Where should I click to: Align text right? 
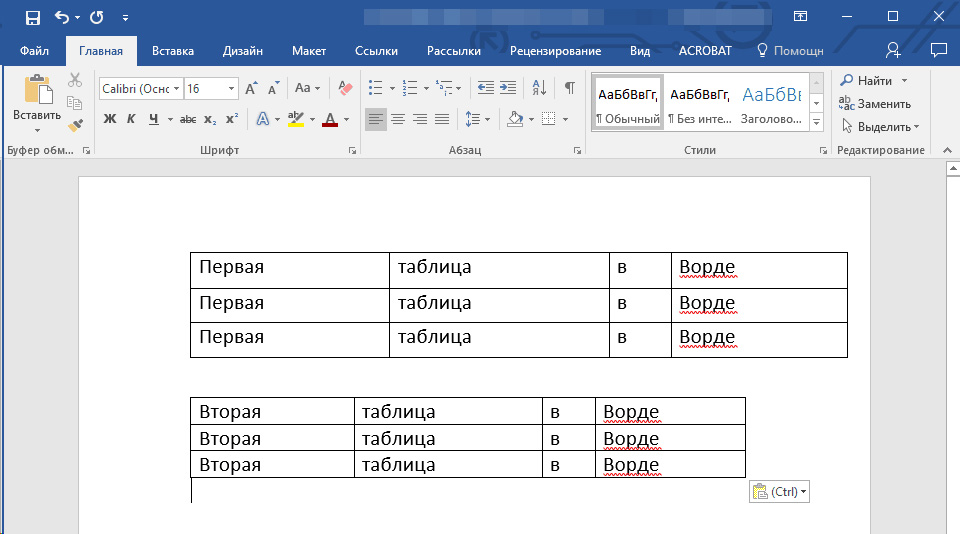[x=420, y=119]
